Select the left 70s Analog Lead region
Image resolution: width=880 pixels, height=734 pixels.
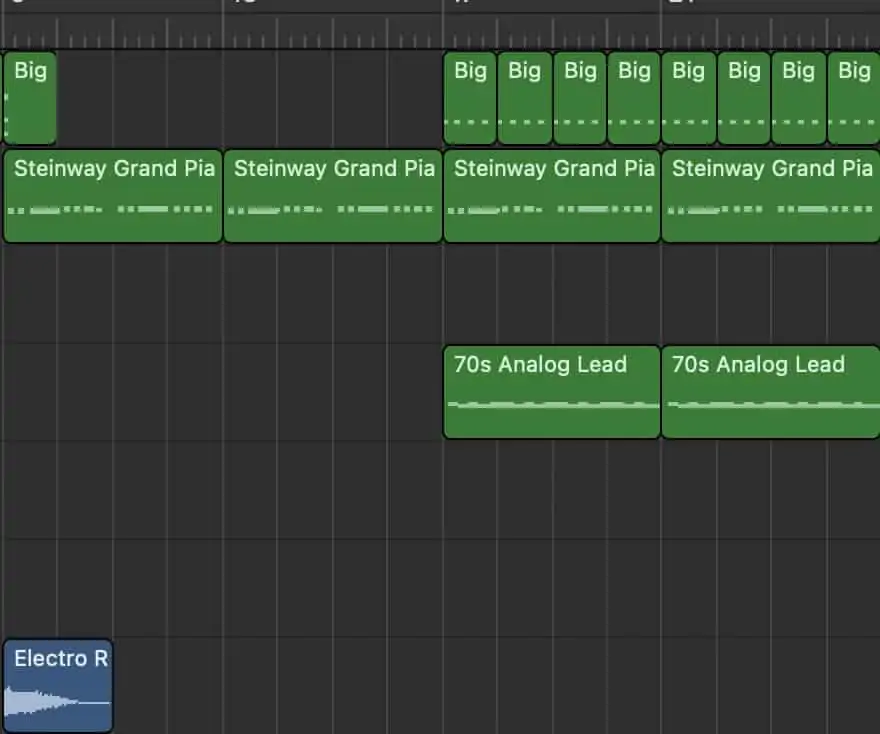[x=551, y=392]
